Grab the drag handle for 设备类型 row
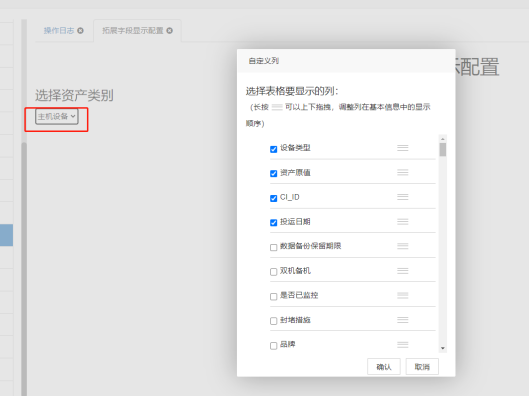This screenshot has width=530, height=397. pos(403,148)
